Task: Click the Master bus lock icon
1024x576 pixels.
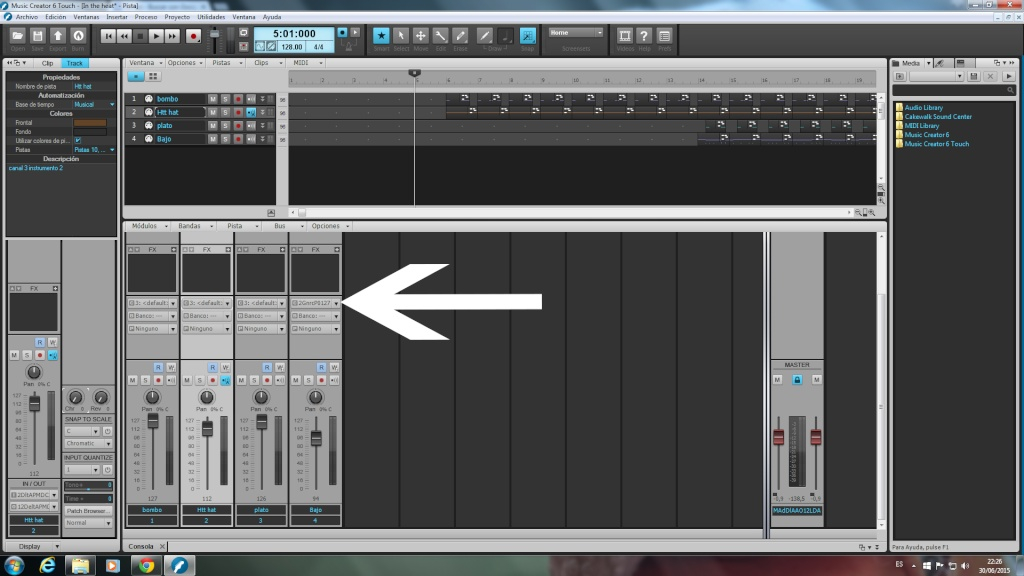Action: click(797, 379)
